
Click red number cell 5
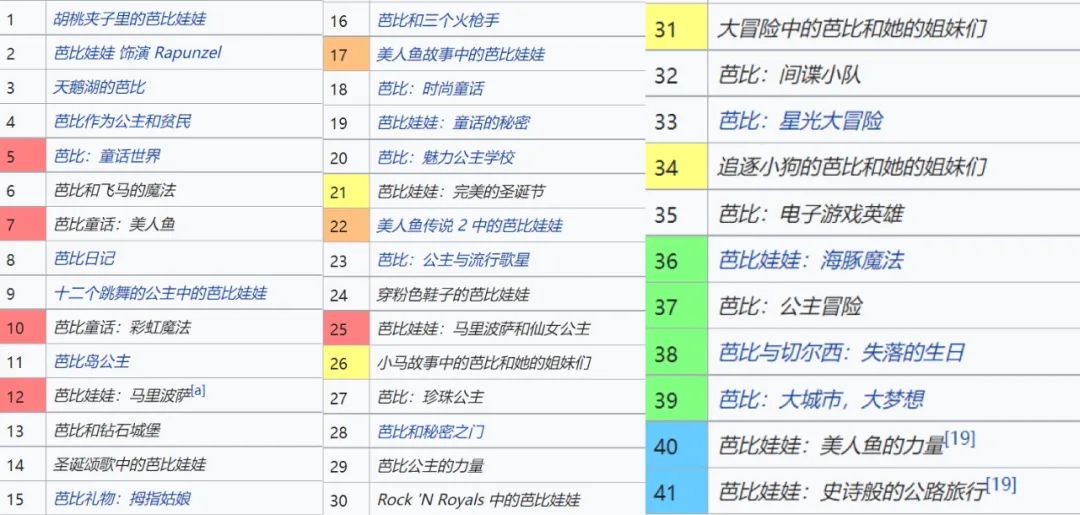coord(23,156)
